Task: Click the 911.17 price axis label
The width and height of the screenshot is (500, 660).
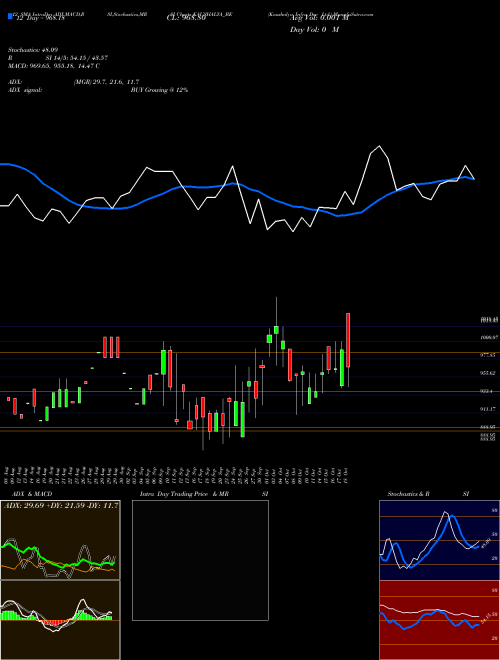Action: pyautogui.click(x=488, y=409)
